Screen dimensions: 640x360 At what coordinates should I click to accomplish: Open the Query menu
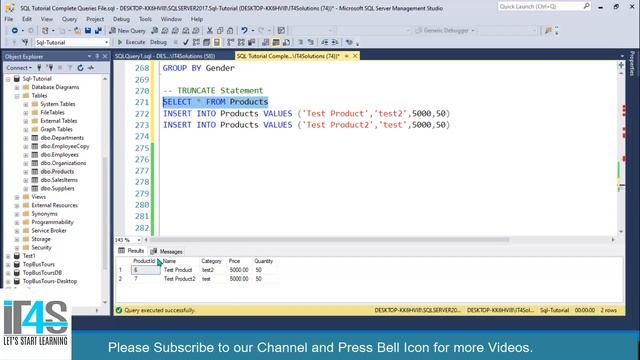[69, 19]
